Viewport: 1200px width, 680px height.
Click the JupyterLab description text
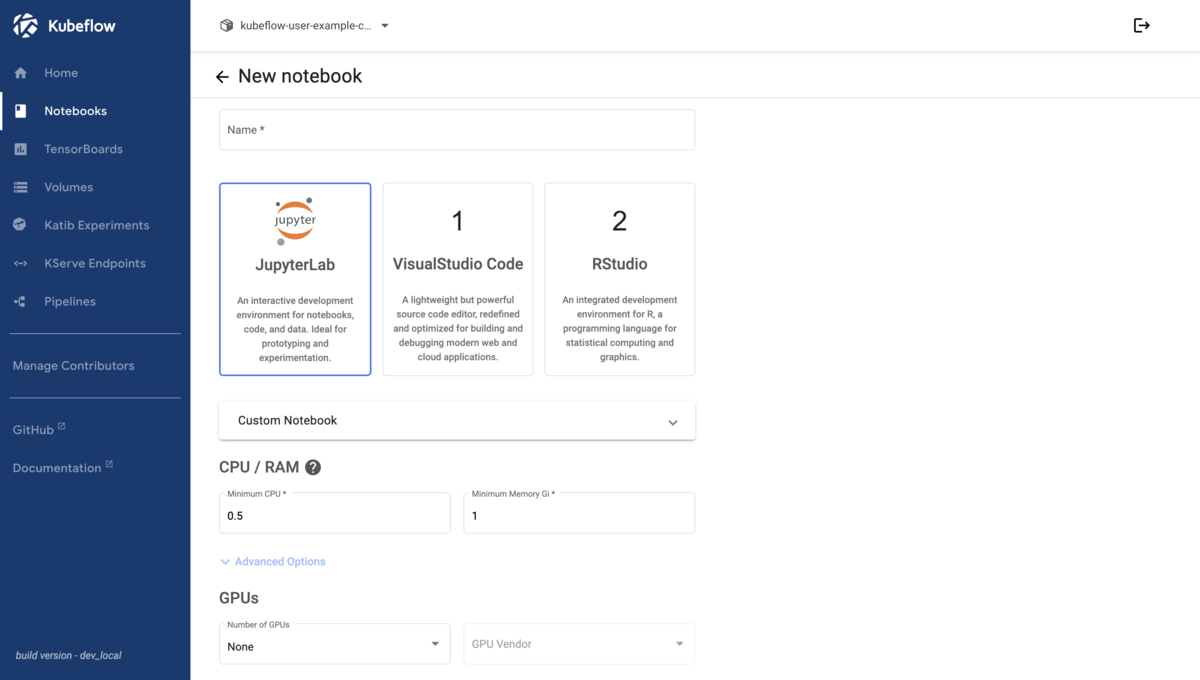295,329
